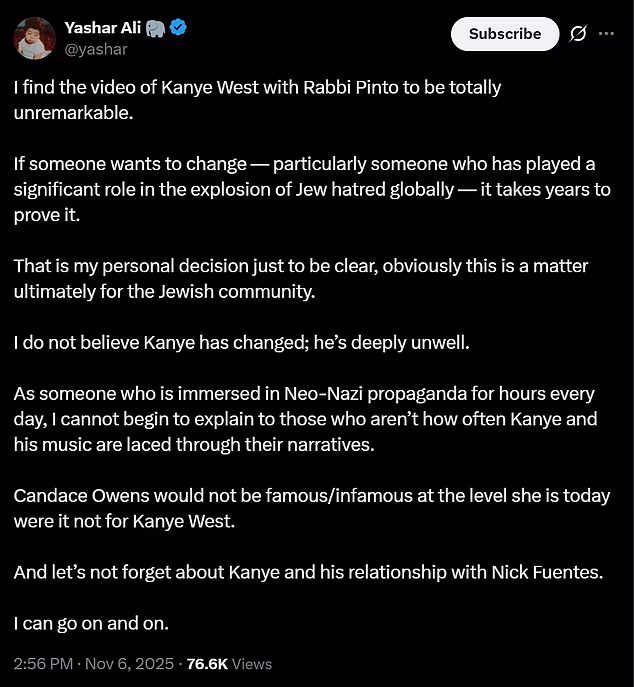Click the paragraph mentioning Rabbi Pinto
Screen dimensions: 634x687
(x=257, y=98)
